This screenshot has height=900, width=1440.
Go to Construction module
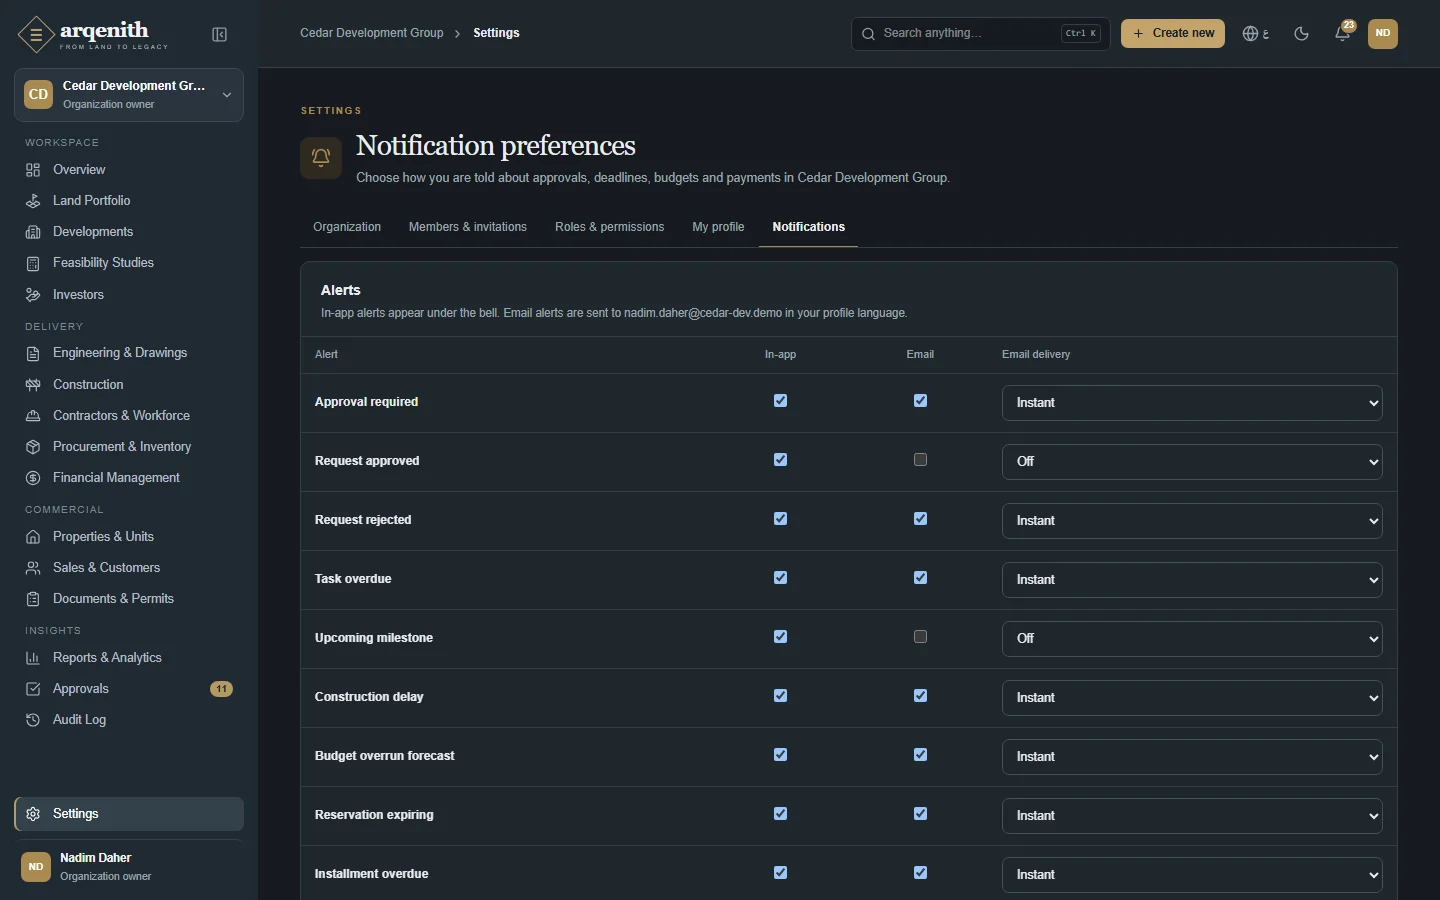(129, 385)
